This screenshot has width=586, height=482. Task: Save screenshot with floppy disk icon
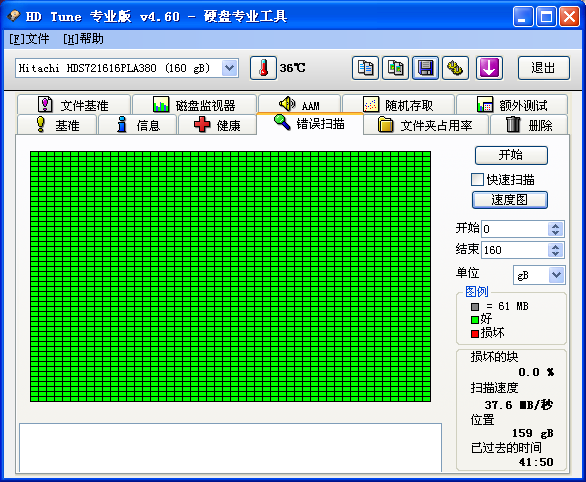coord(425,68)
